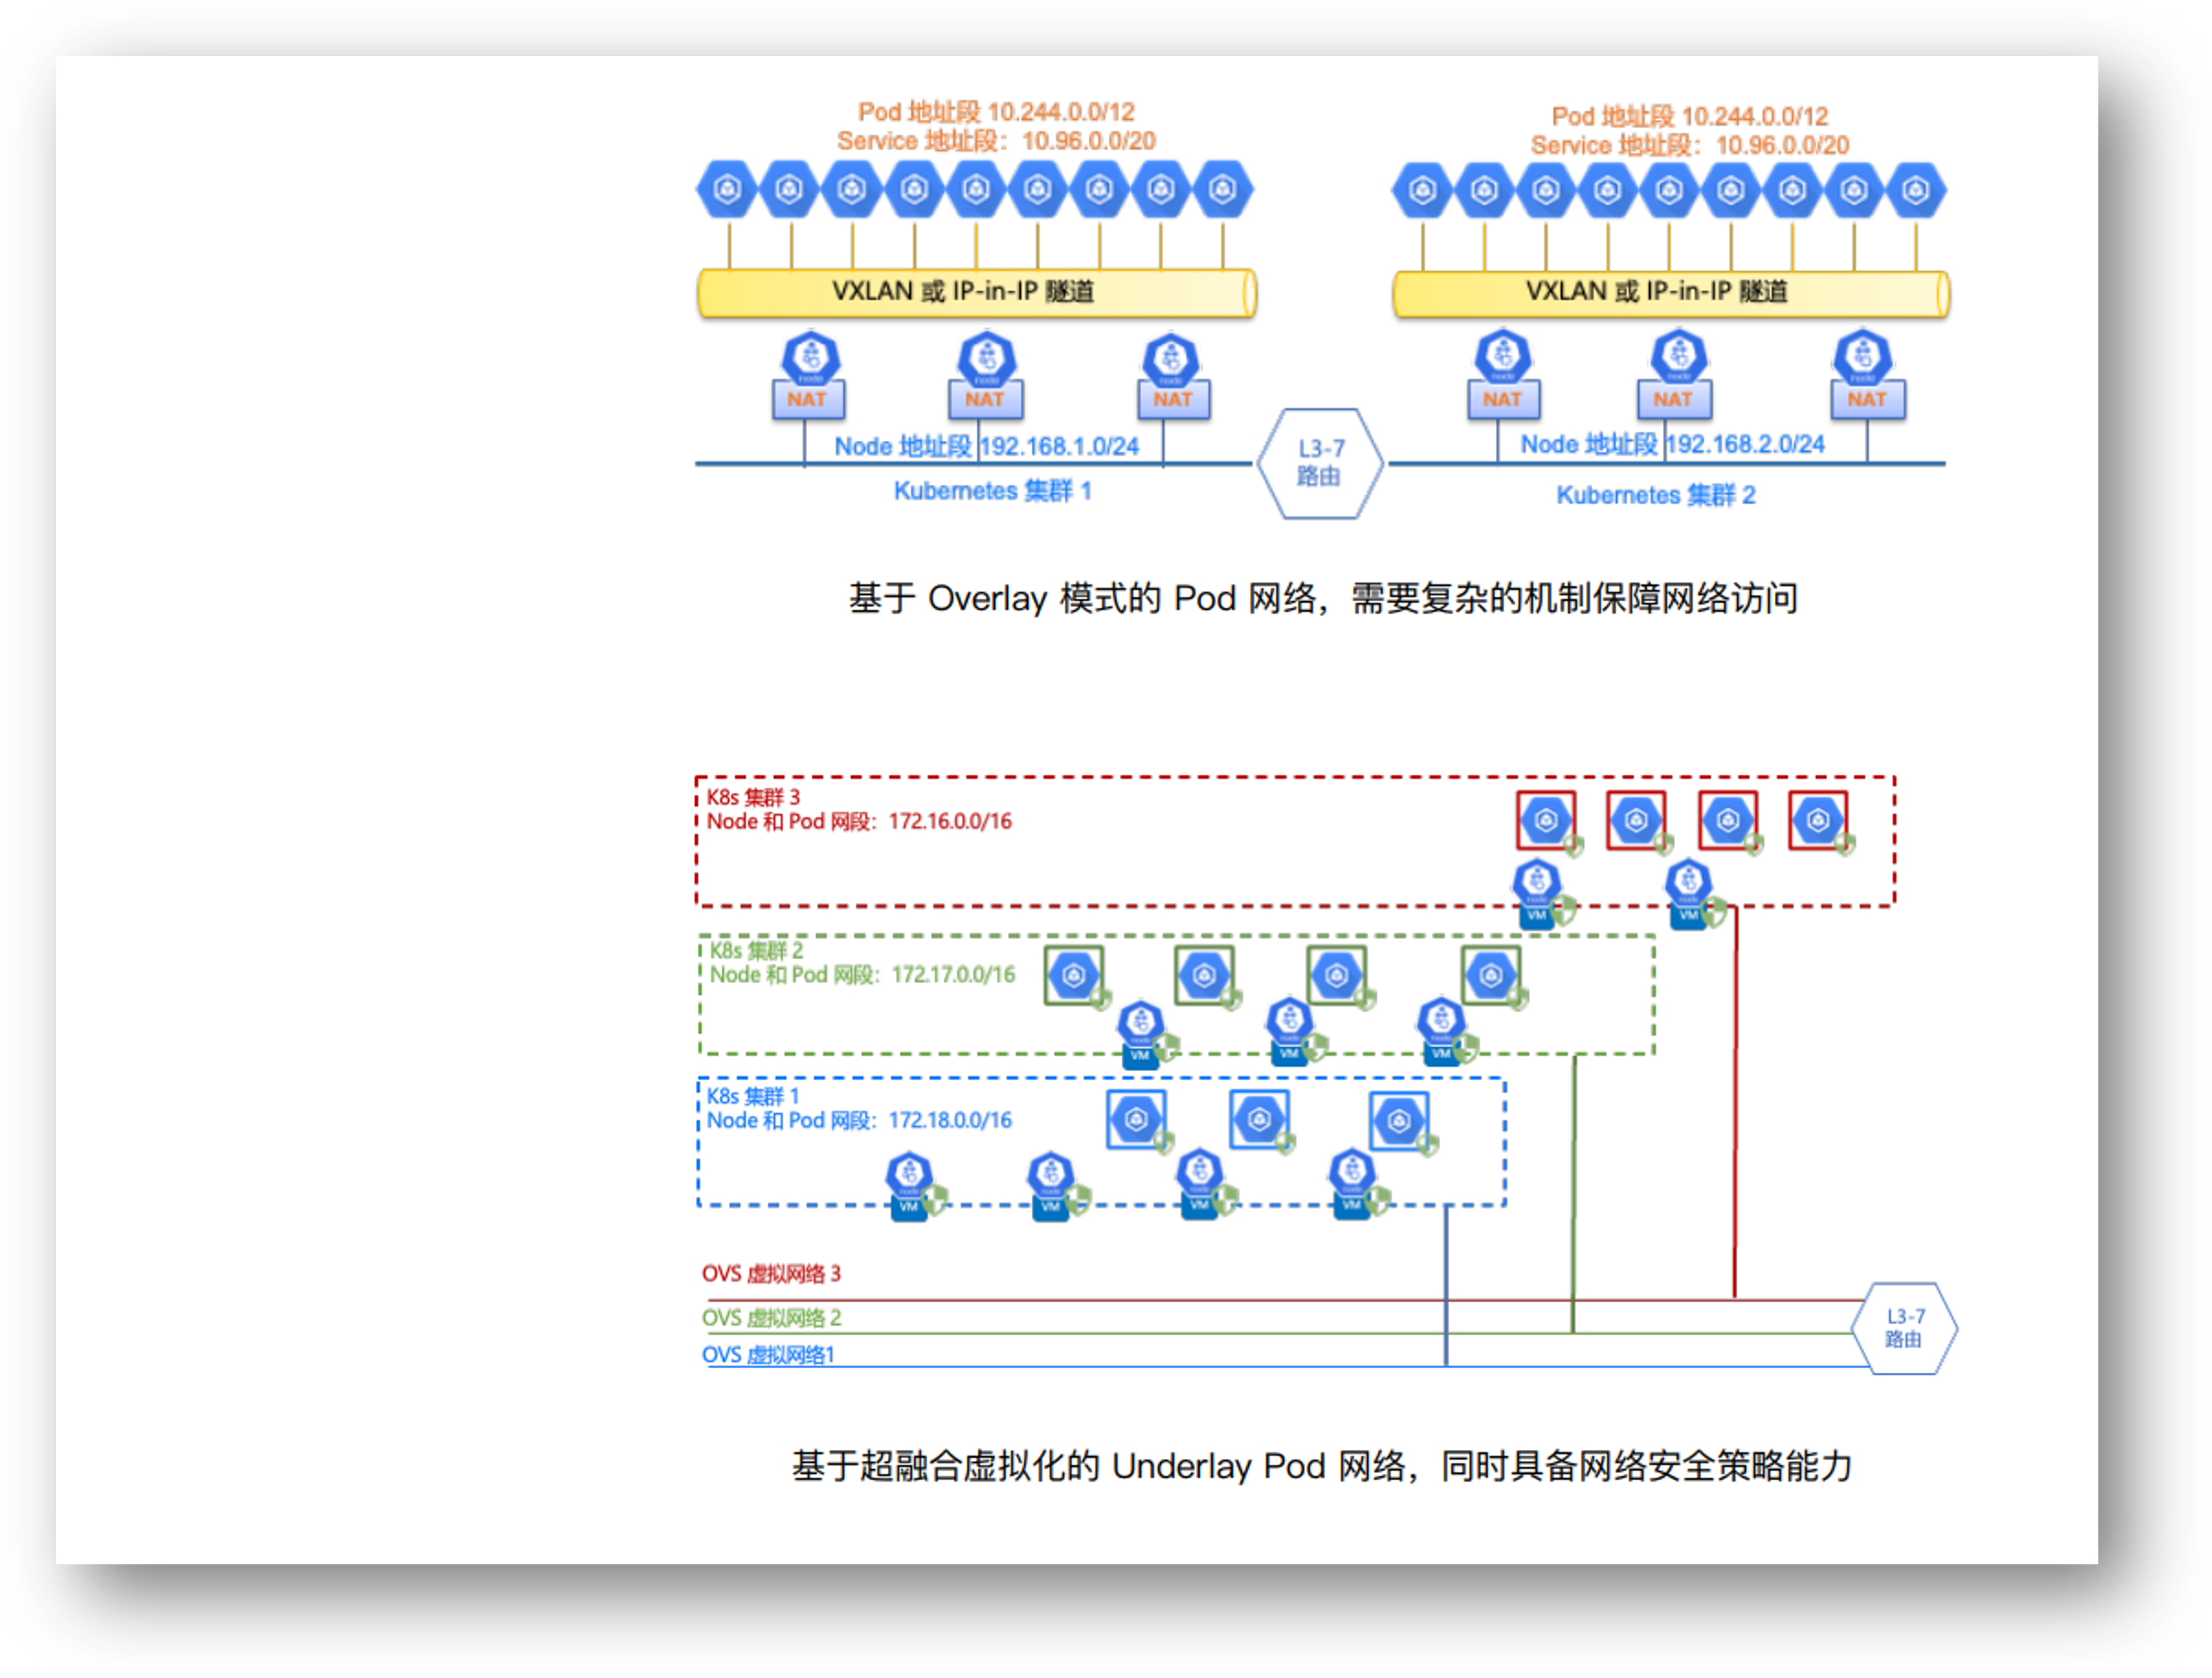
Task: Click the Node 地址段 192.168.2.0/24 label
Action: (x=1673, y=444)
